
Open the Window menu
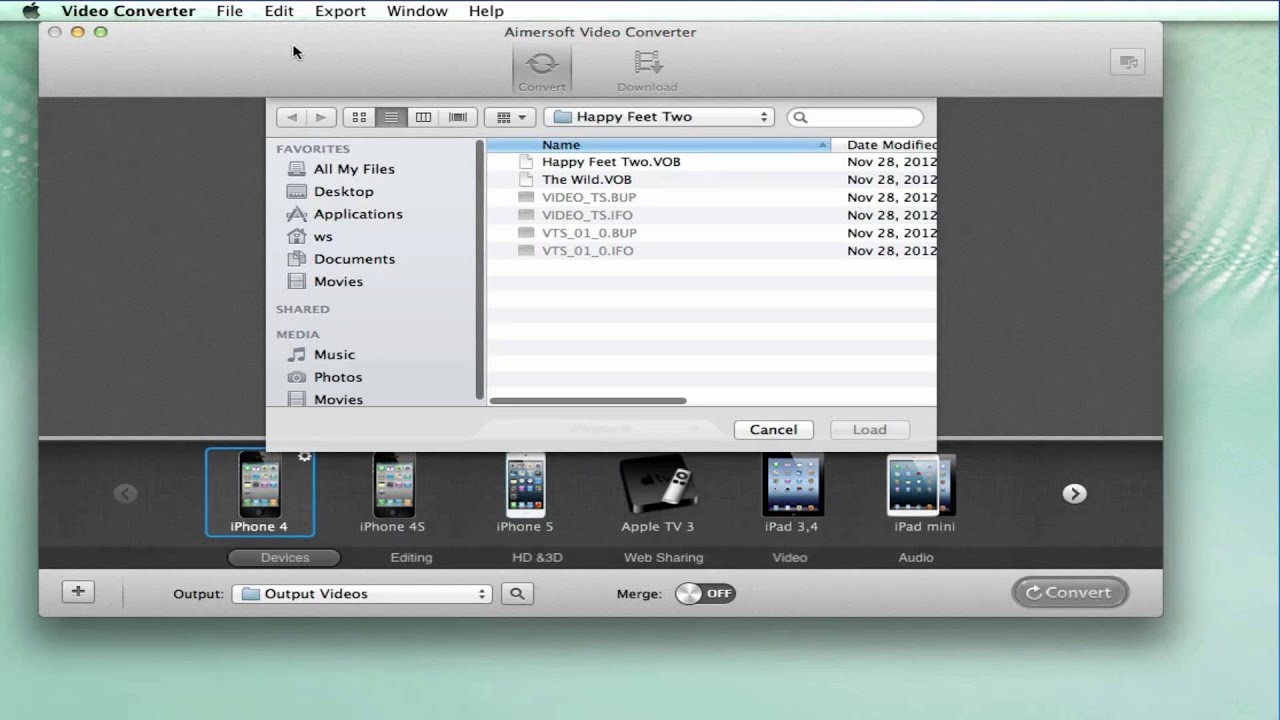417,11
